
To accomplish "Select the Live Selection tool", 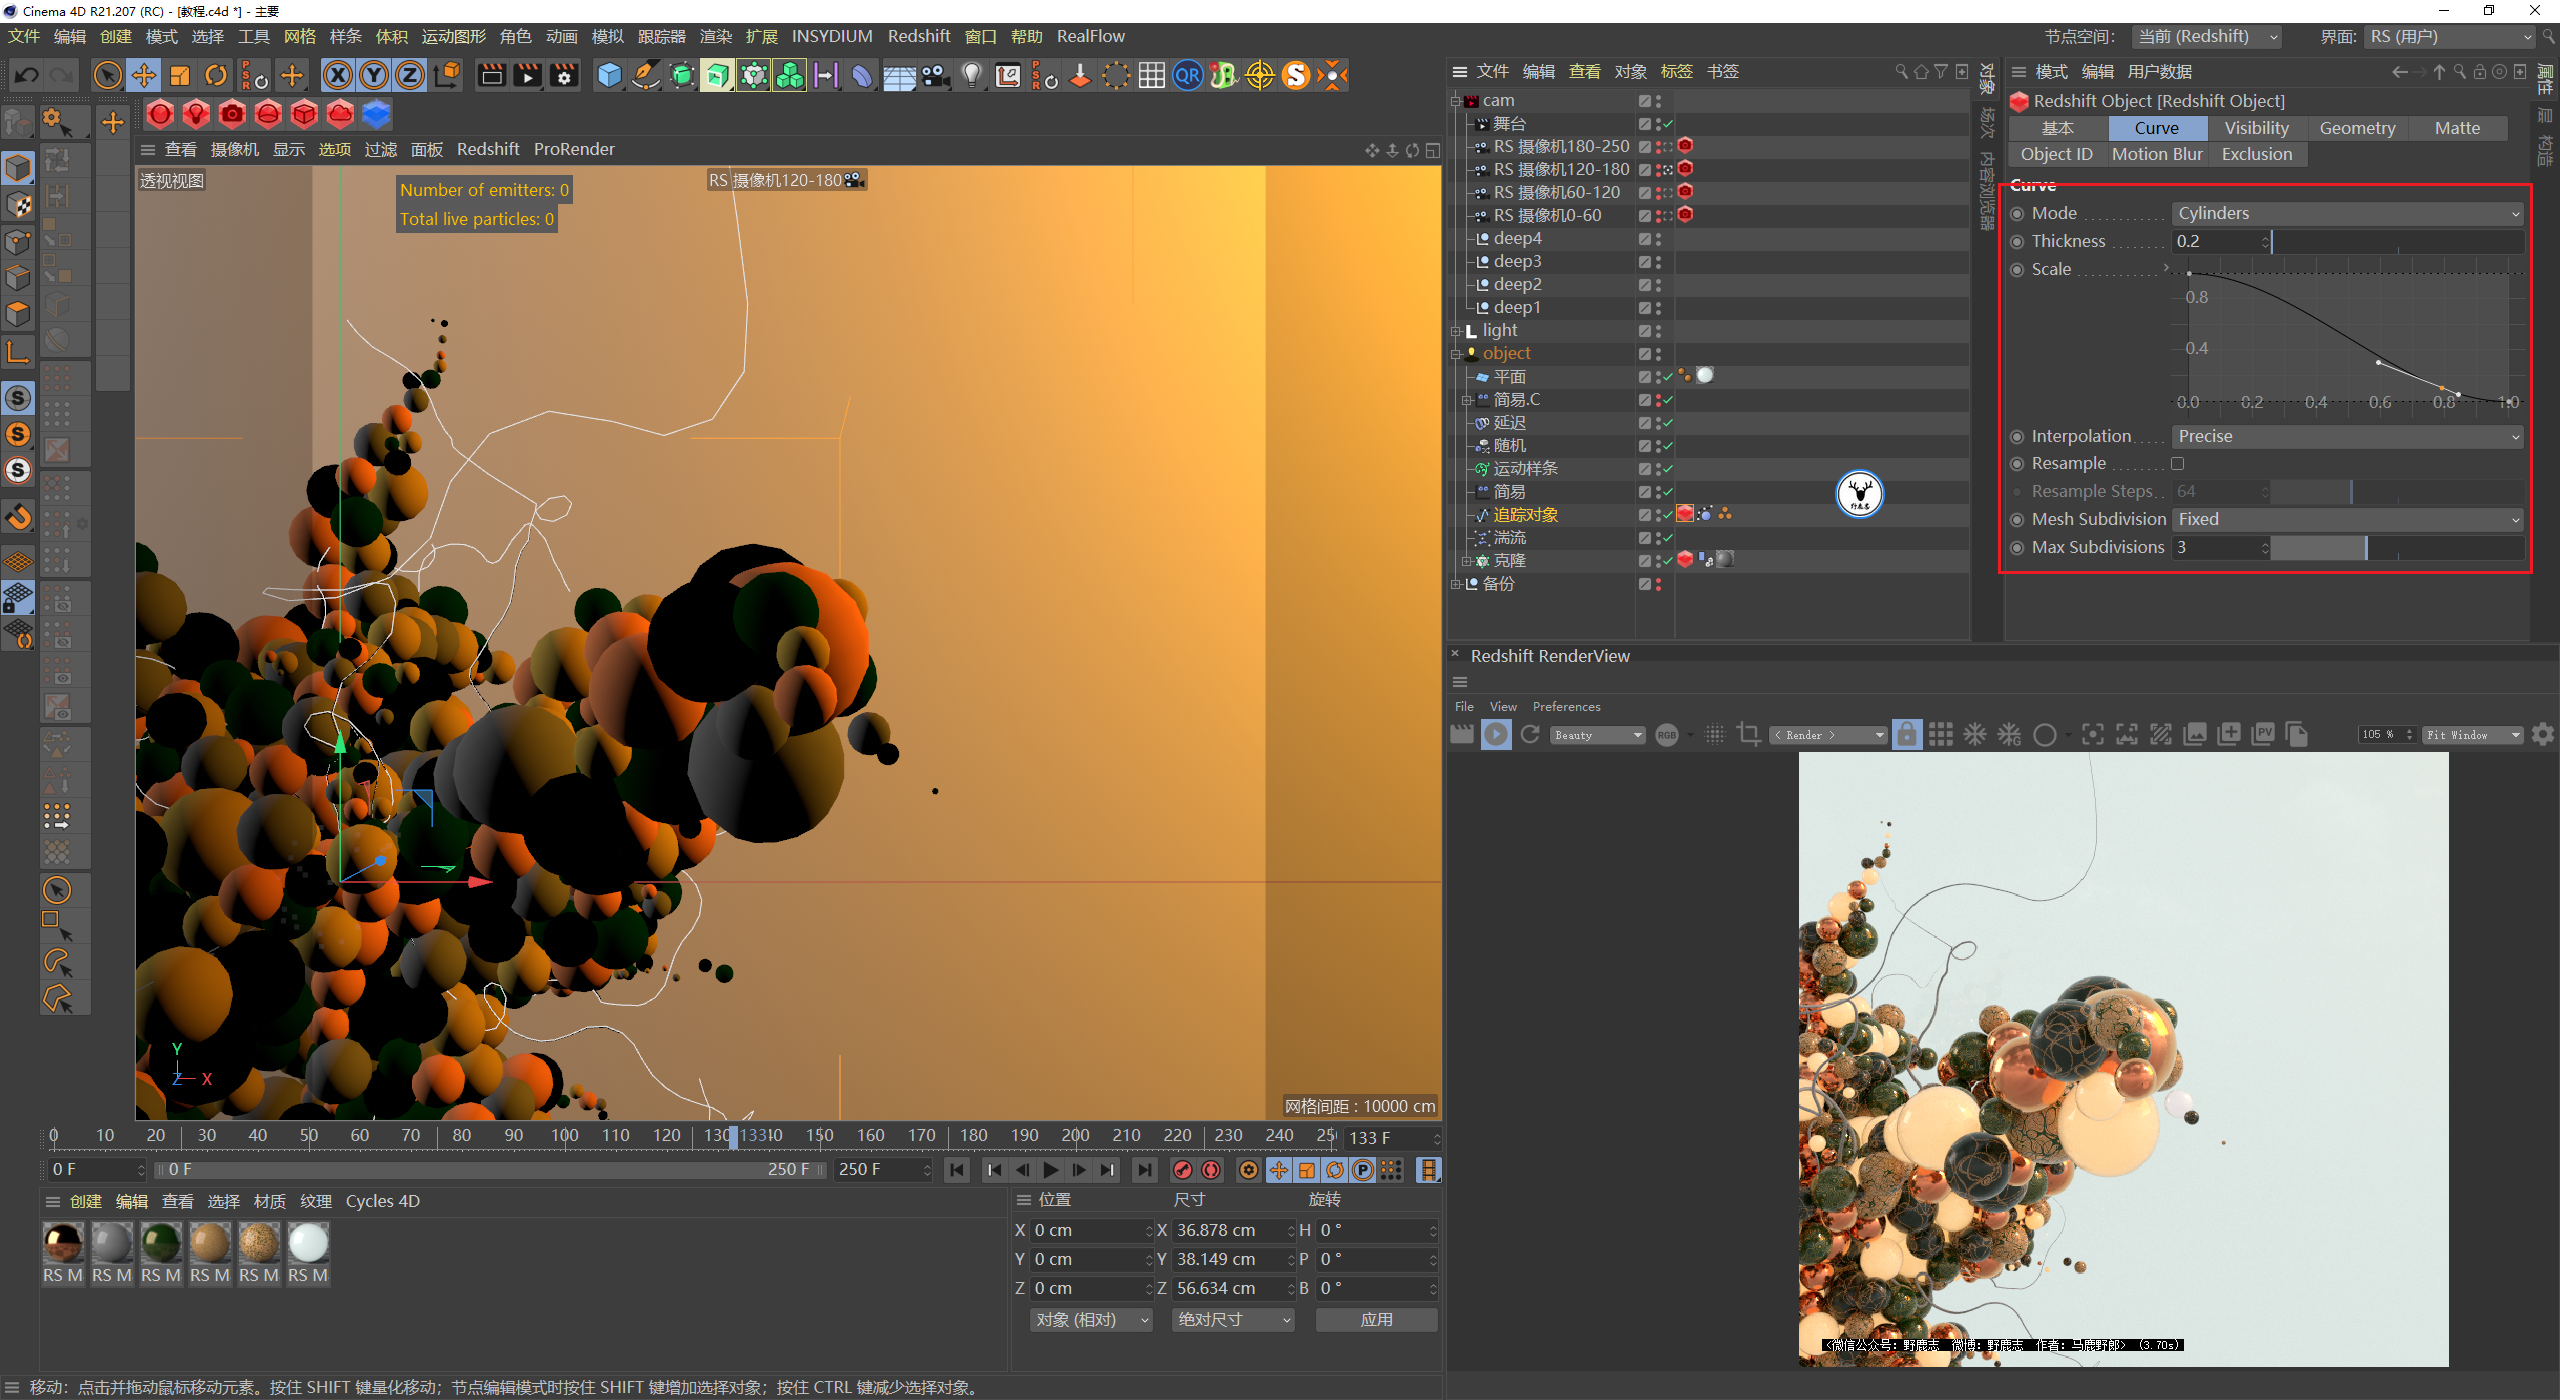I will tap(107, 75).
